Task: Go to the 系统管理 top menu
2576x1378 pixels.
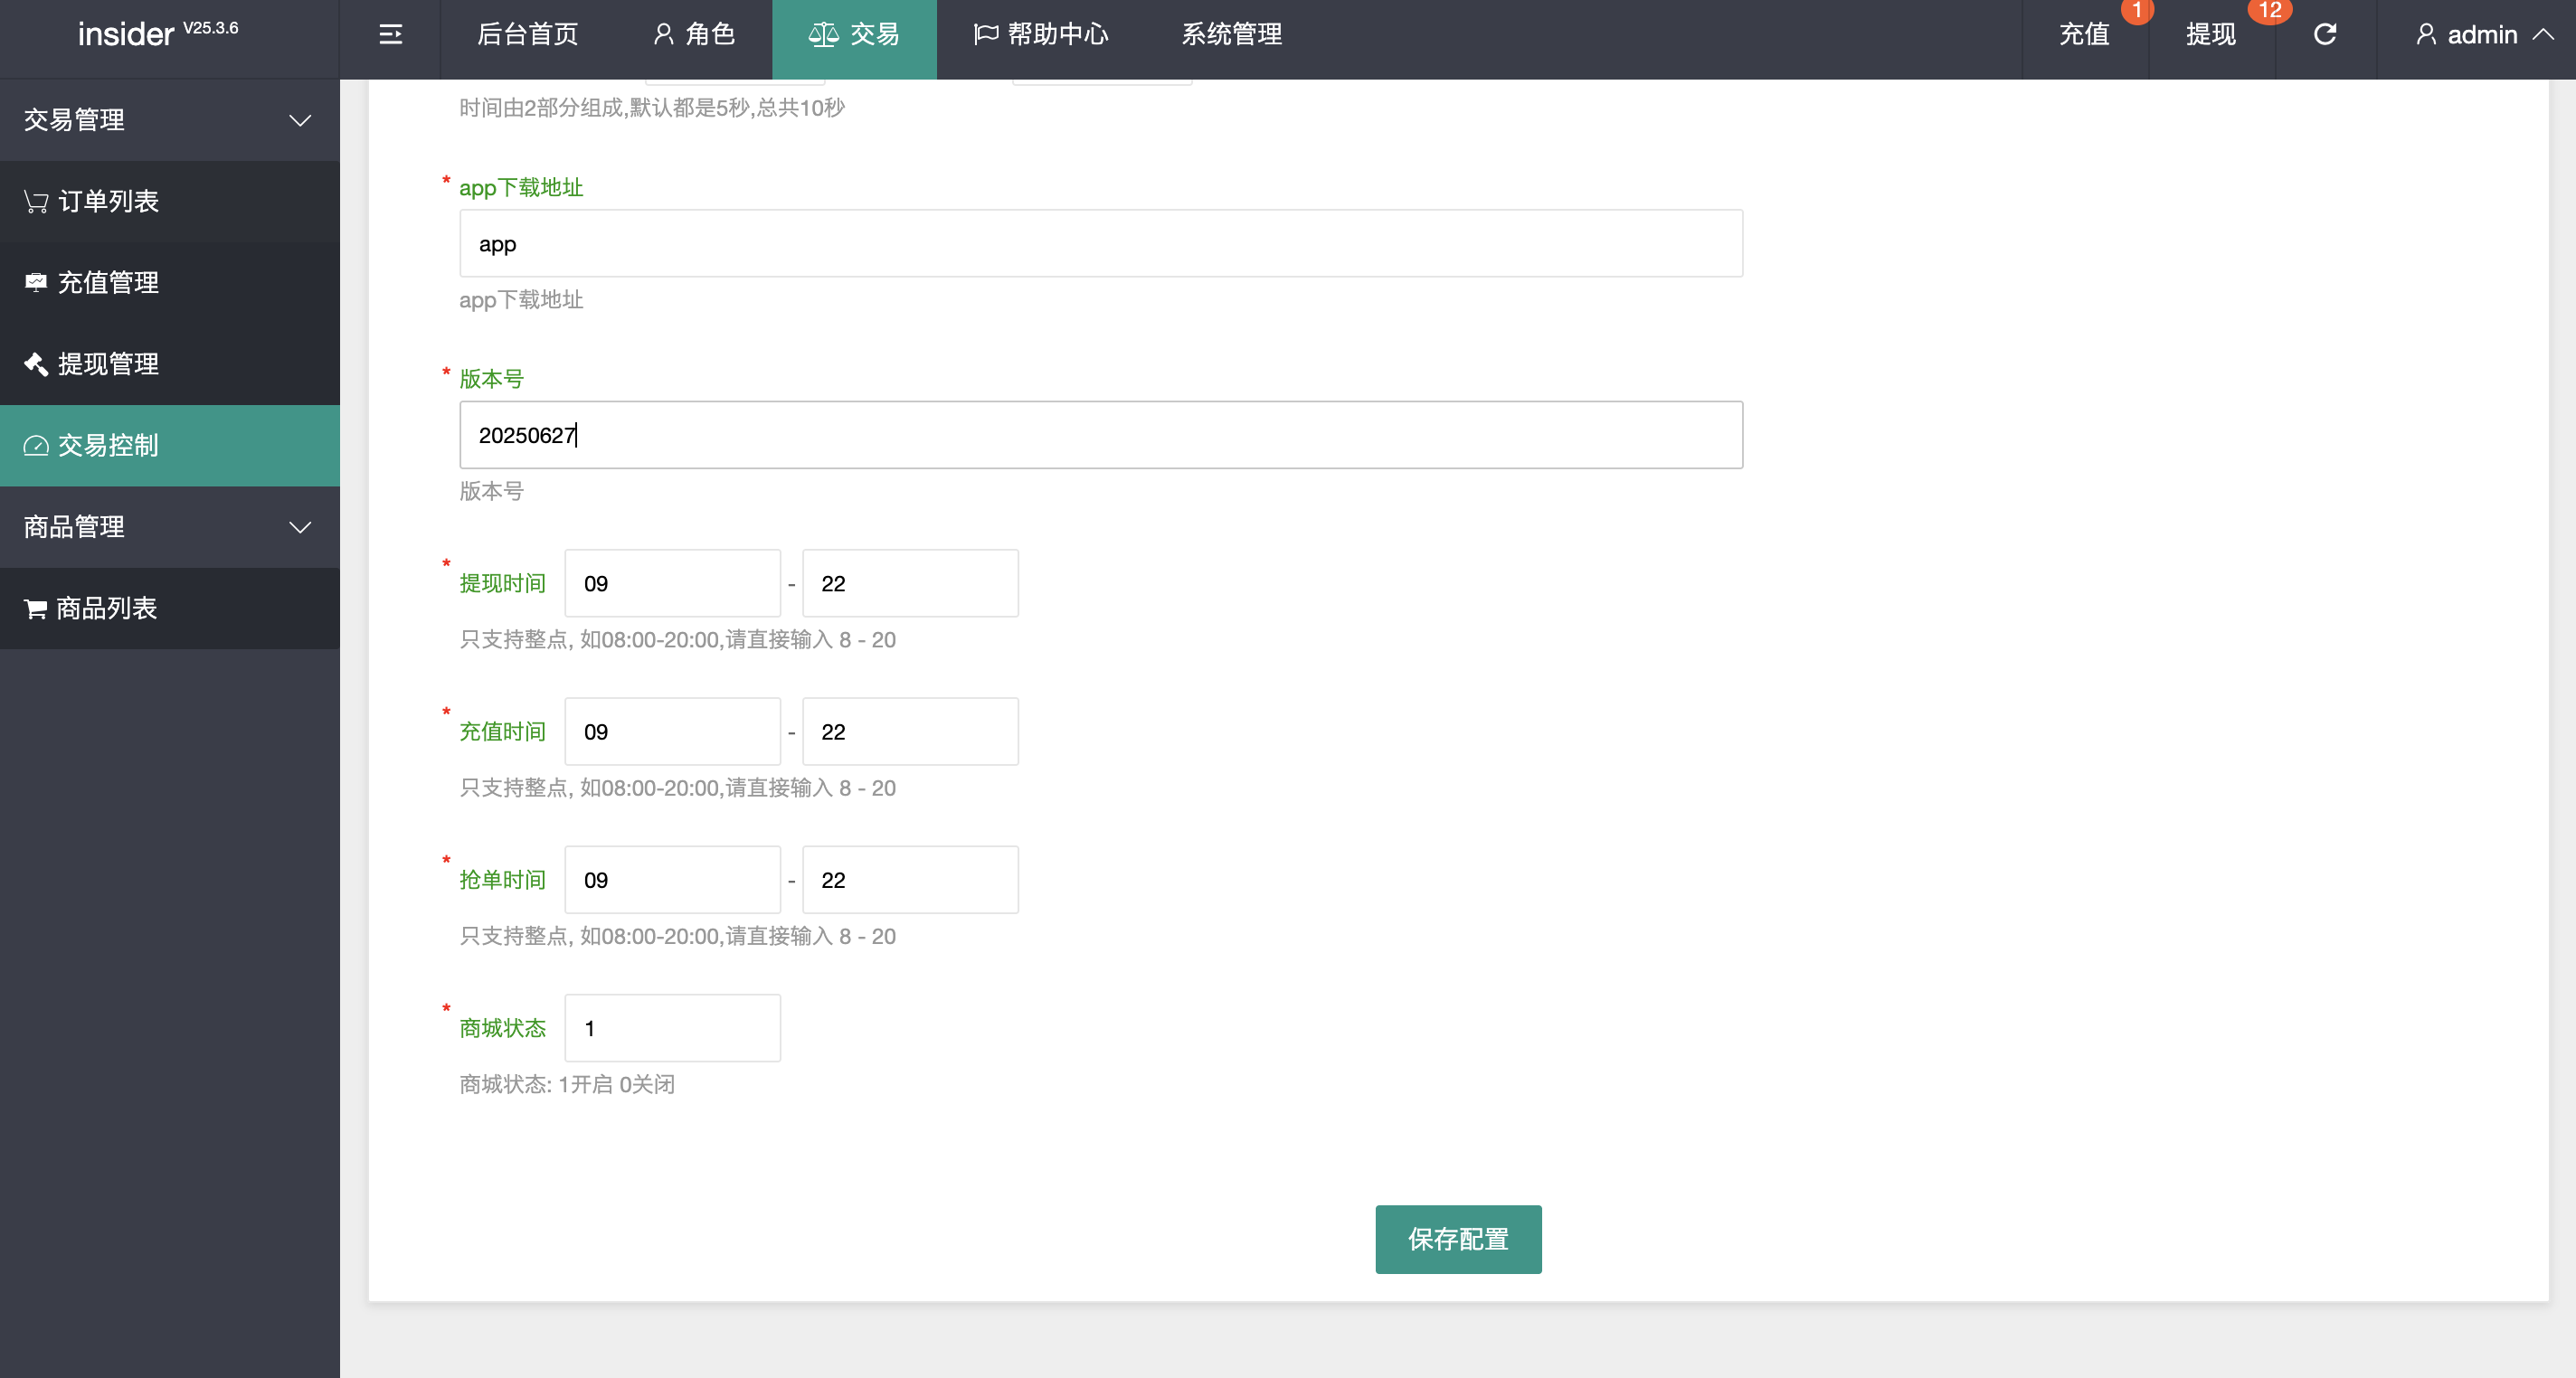Action: point(1231,35)
